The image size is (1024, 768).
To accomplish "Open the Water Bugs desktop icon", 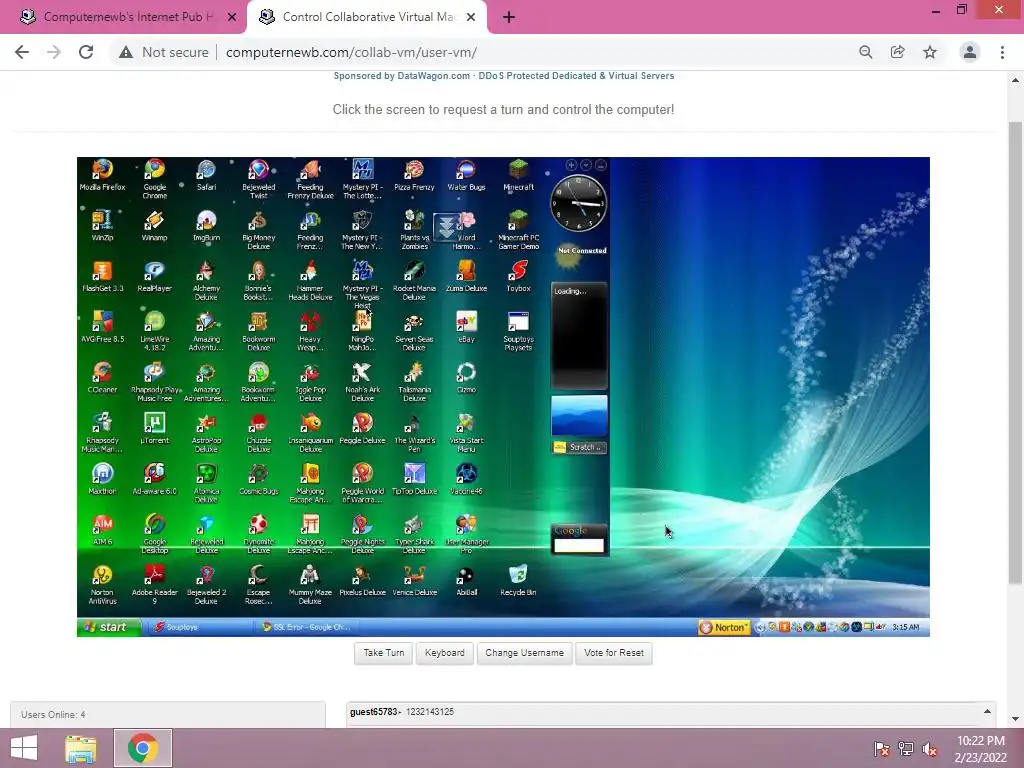I will tap(466, 175).
